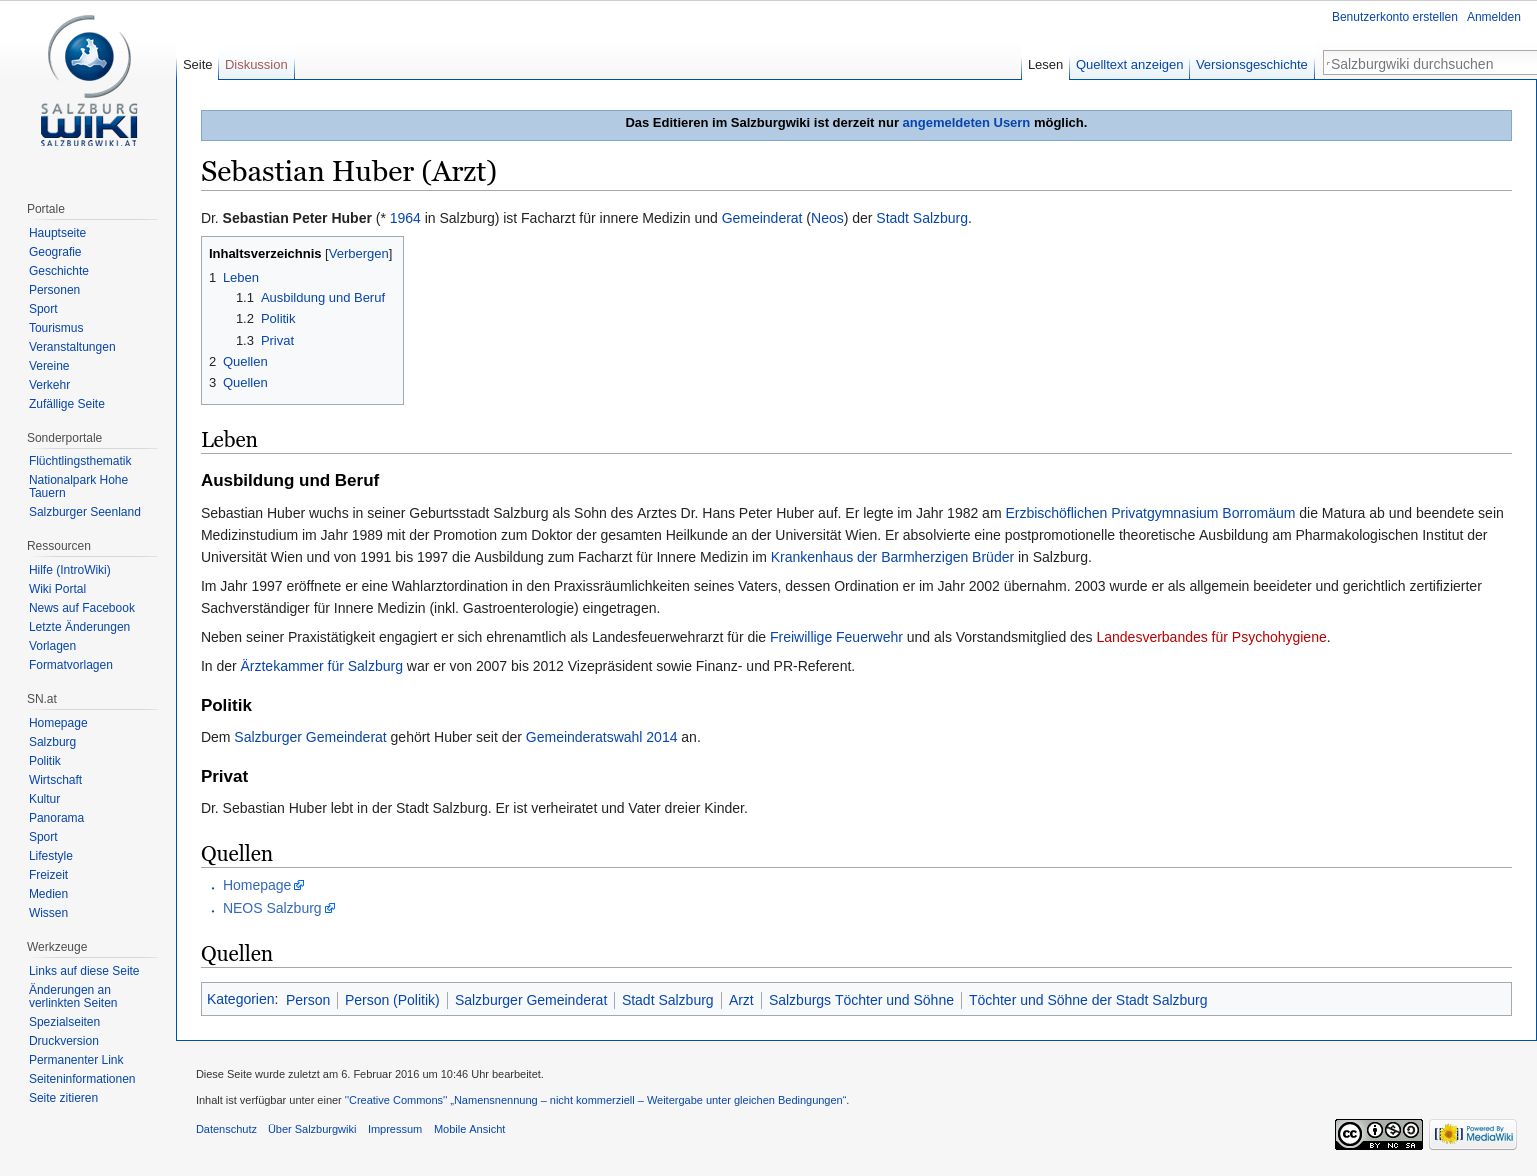Focus the Salzburgwiki durchsuchen search field
Image resolution: width=1537 pixels, height=1176 pixels.
pos(1430,64)
